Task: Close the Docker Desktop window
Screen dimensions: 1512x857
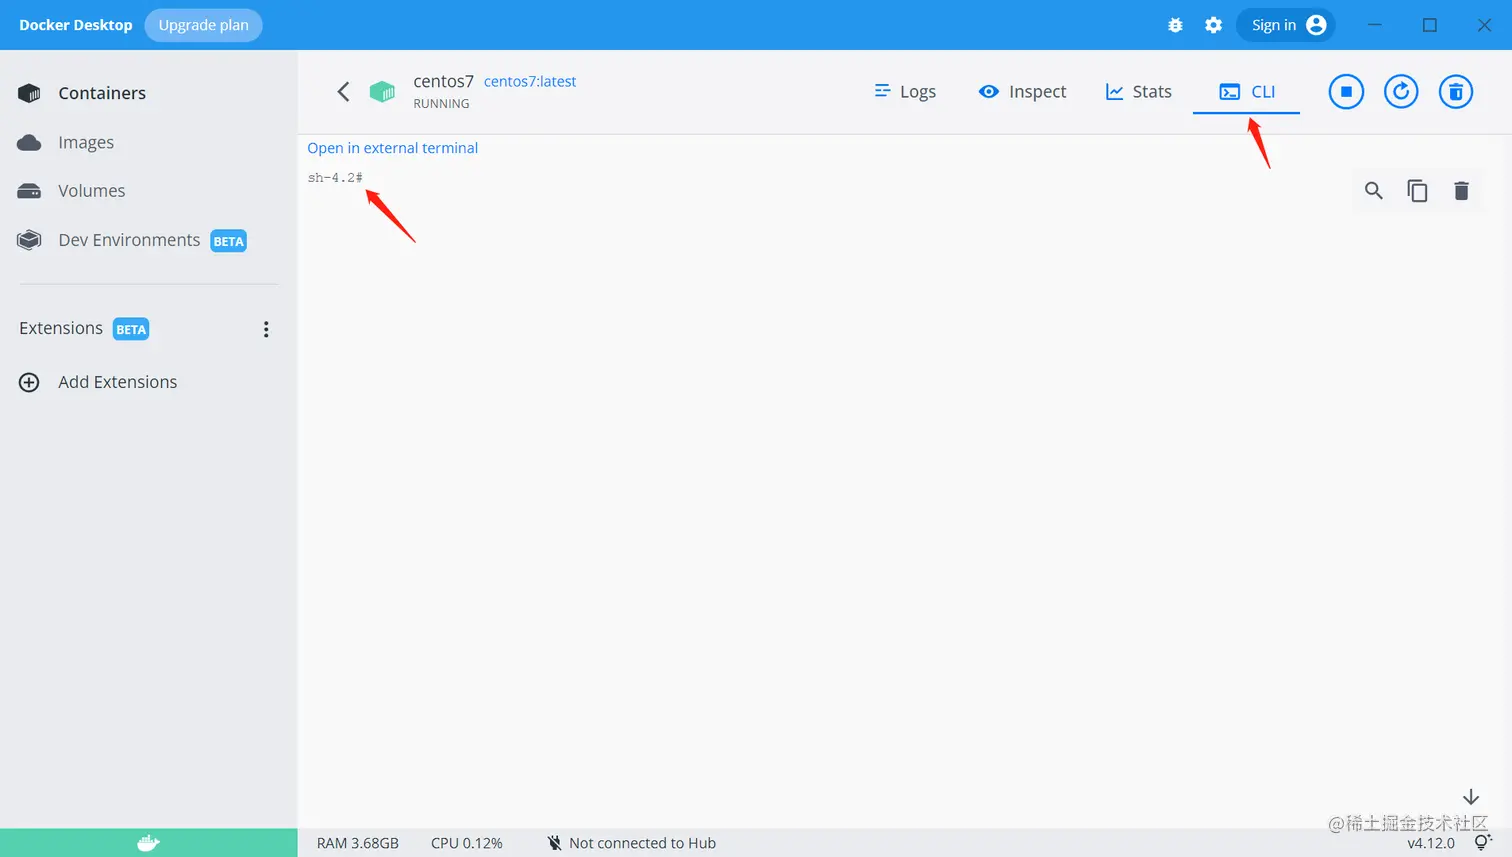Action: pos(1484,25)
